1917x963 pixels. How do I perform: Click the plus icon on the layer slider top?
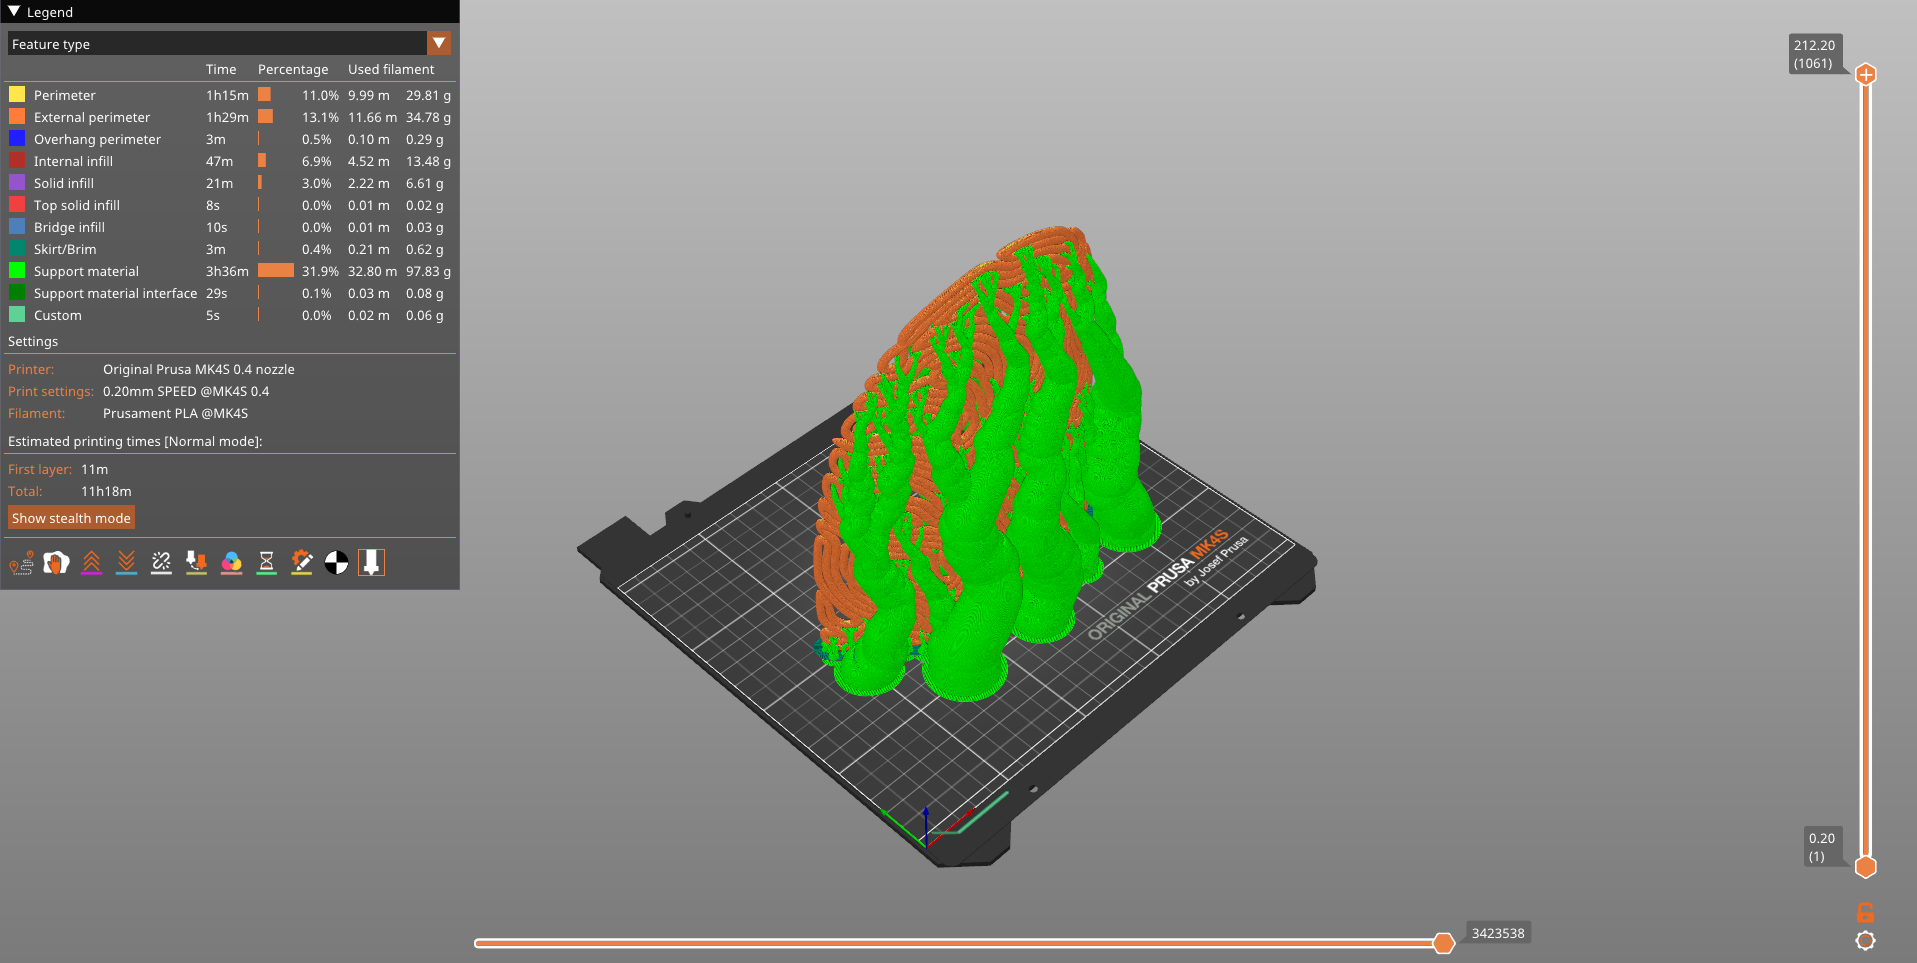(1865, 74)
